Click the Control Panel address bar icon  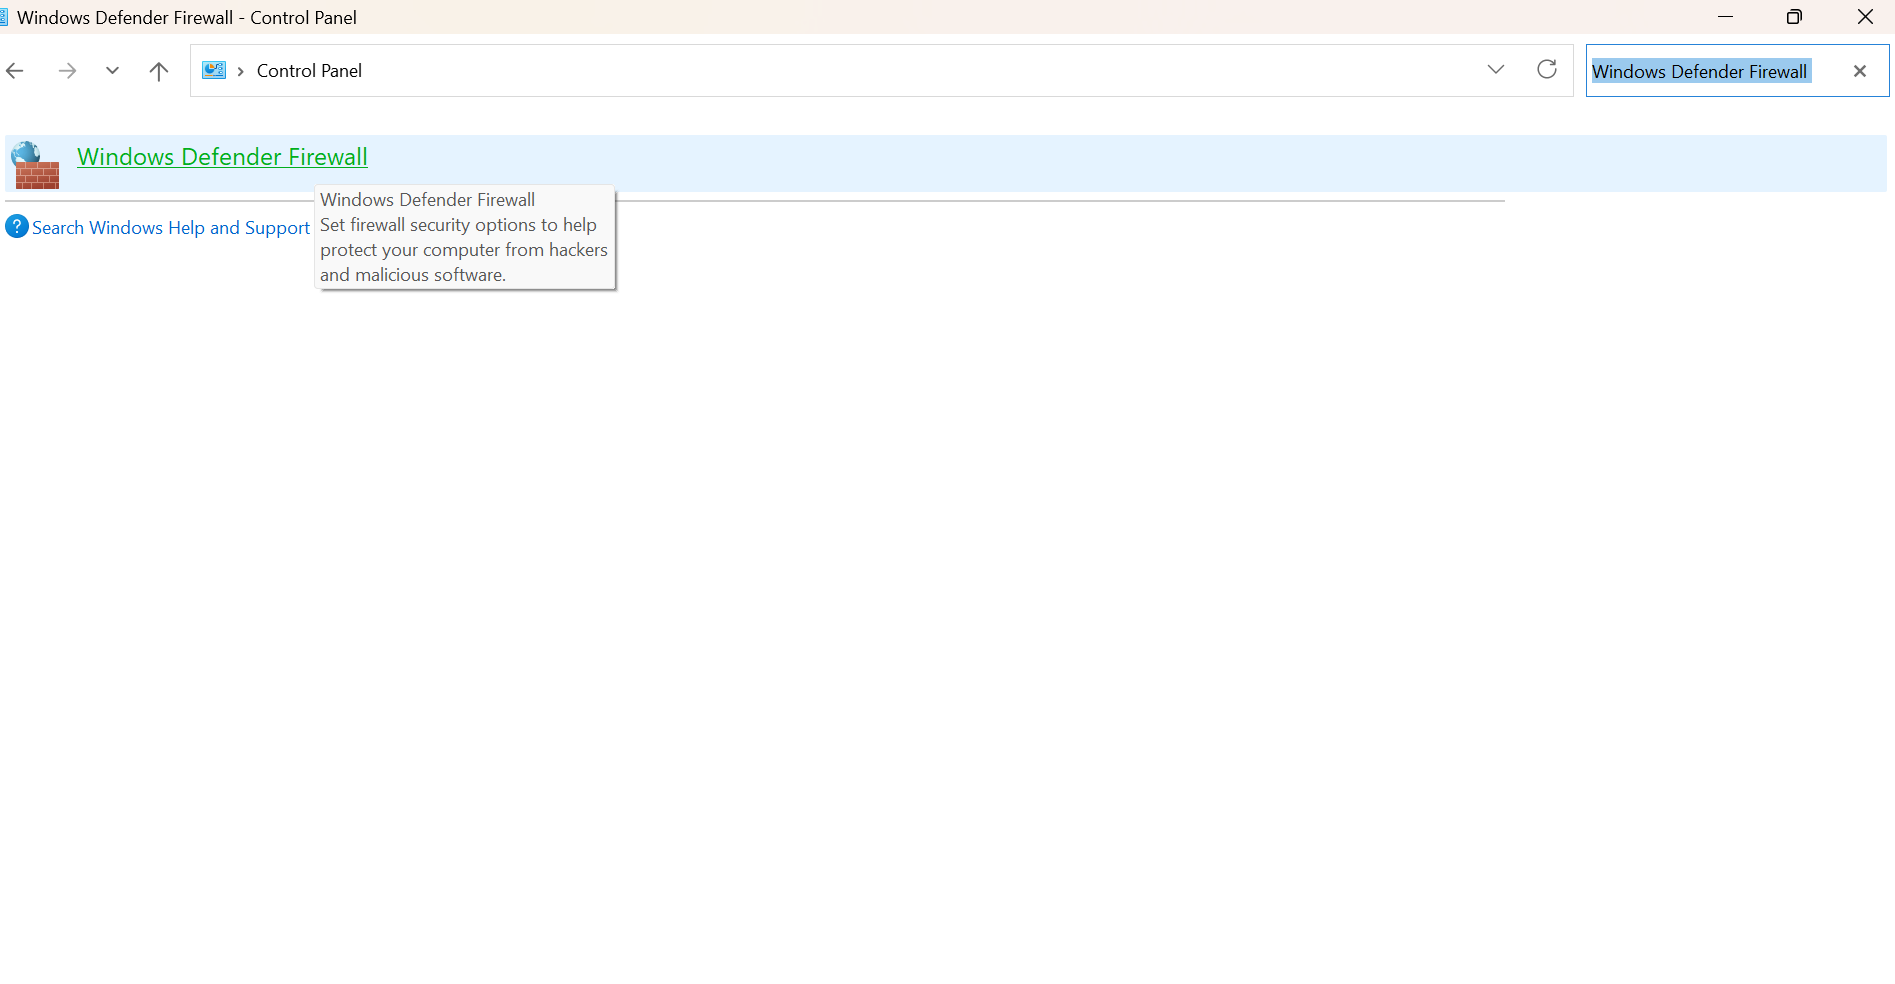214,70
